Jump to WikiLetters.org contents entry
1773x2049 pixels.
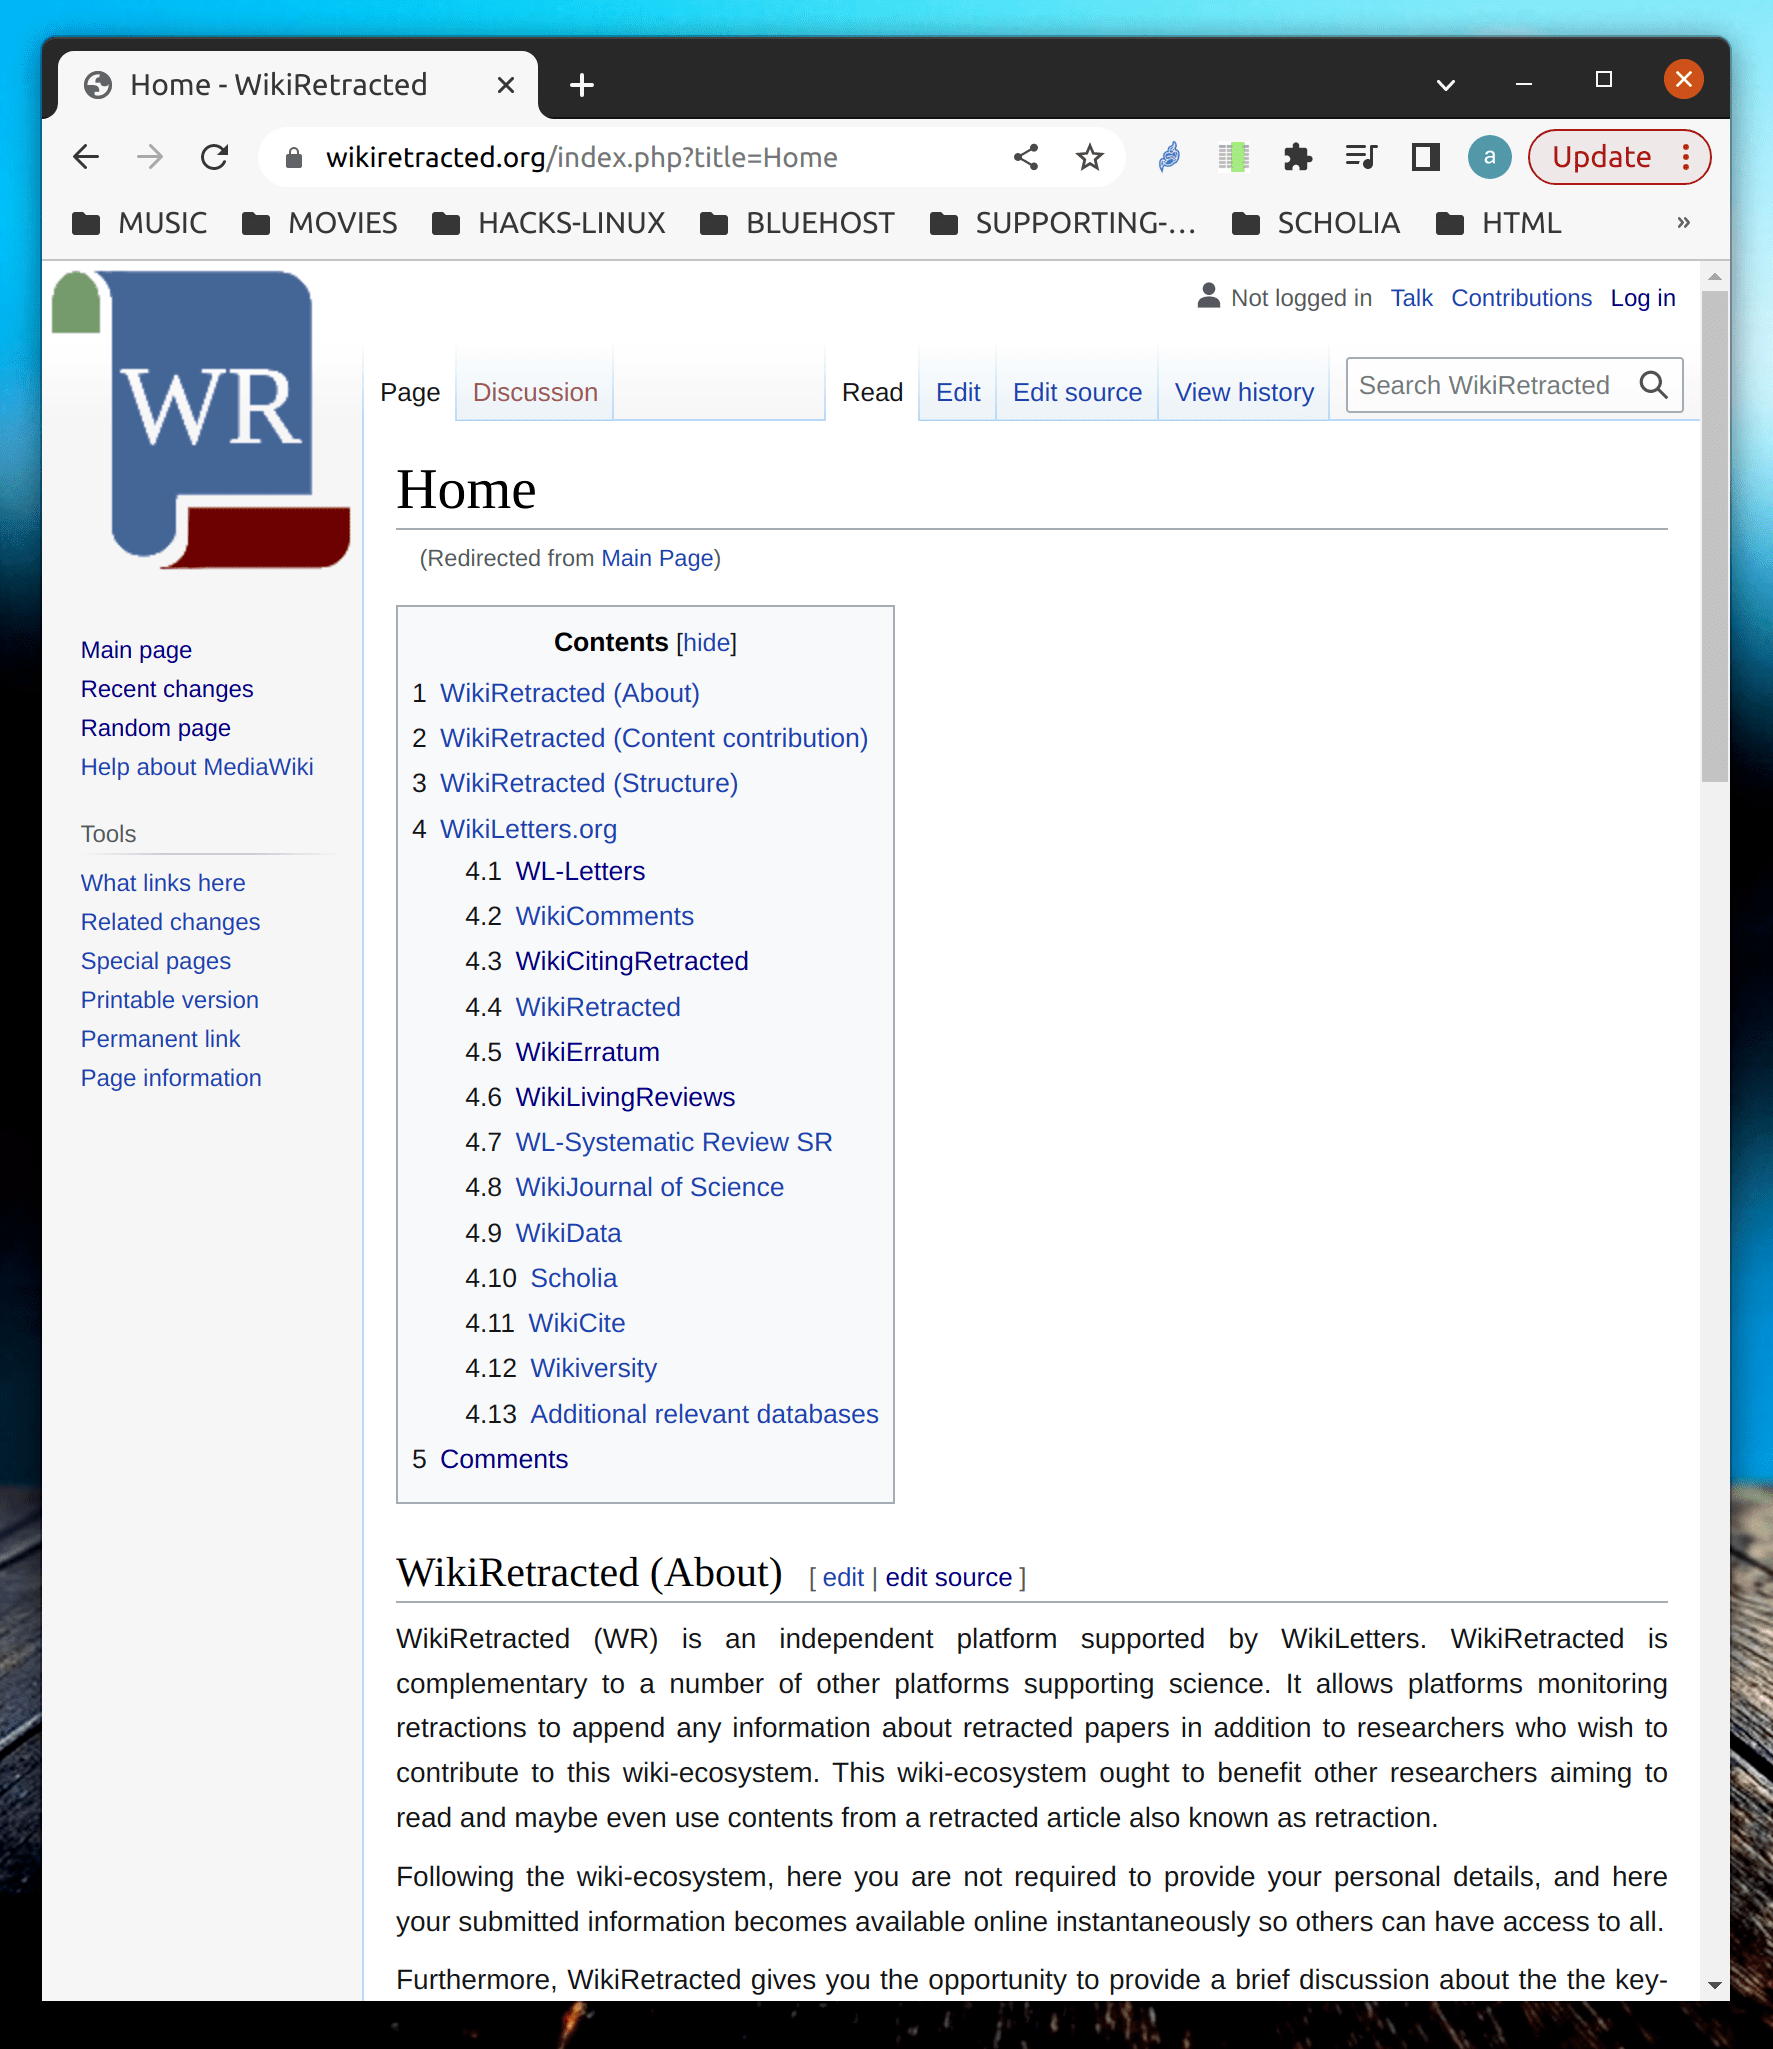click(x=528, y=829)
